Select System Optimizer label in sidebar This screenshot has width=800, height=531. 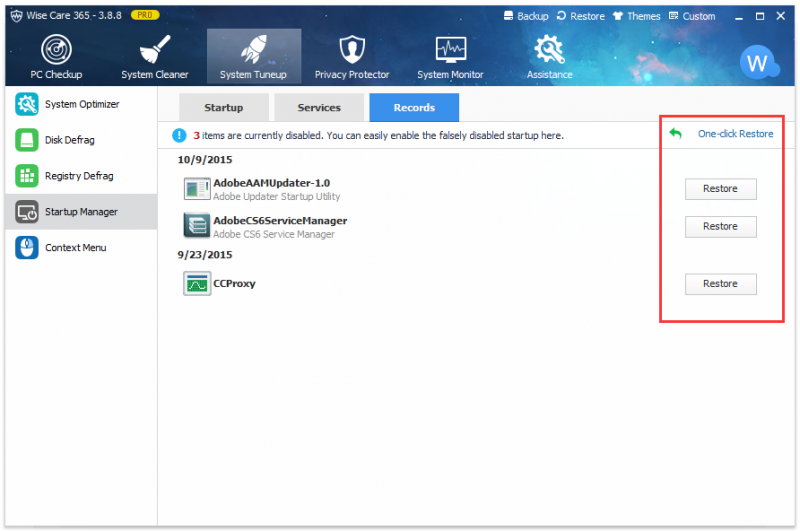click(82, 104)
